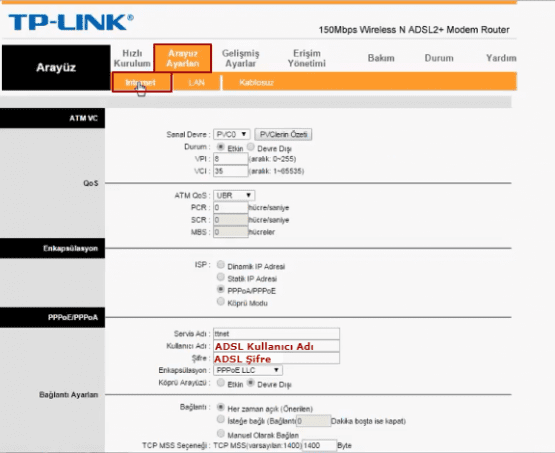
Task: Select the LAN sub-tab
Action: pos(196,83)
